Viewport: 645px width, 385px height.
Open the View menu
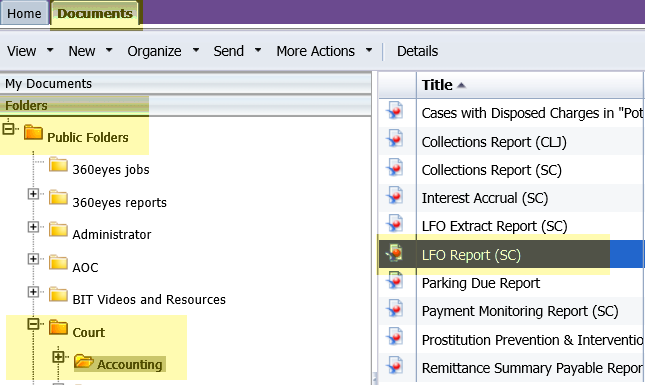(21, 51)
